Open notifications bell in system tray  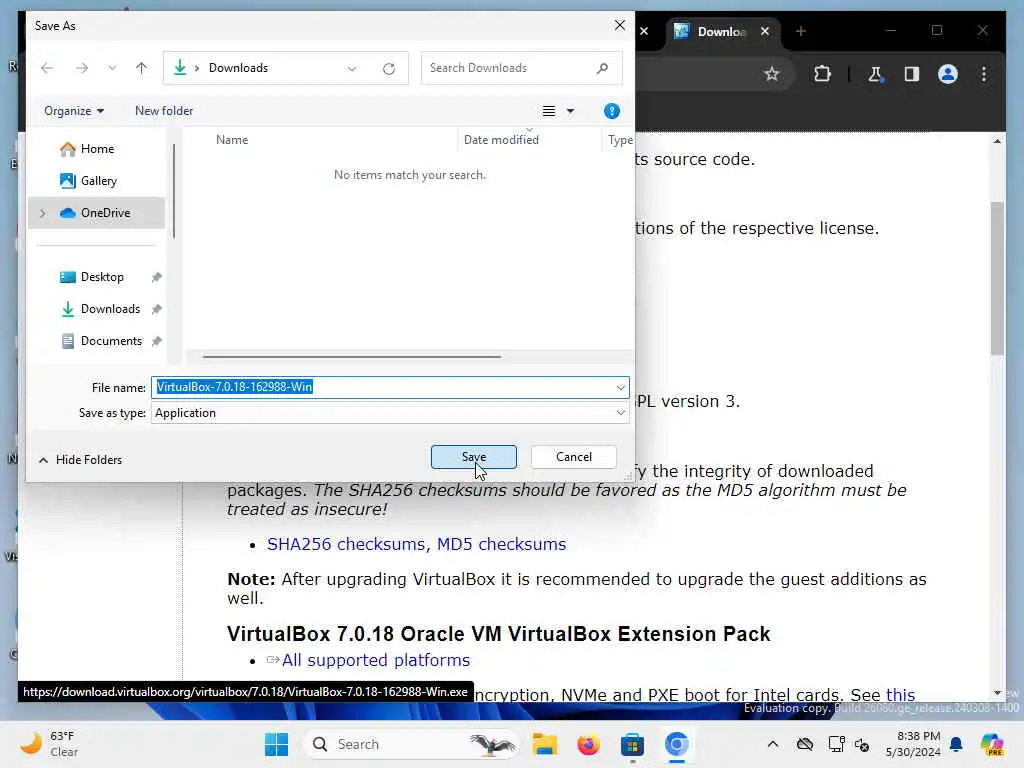956,744
